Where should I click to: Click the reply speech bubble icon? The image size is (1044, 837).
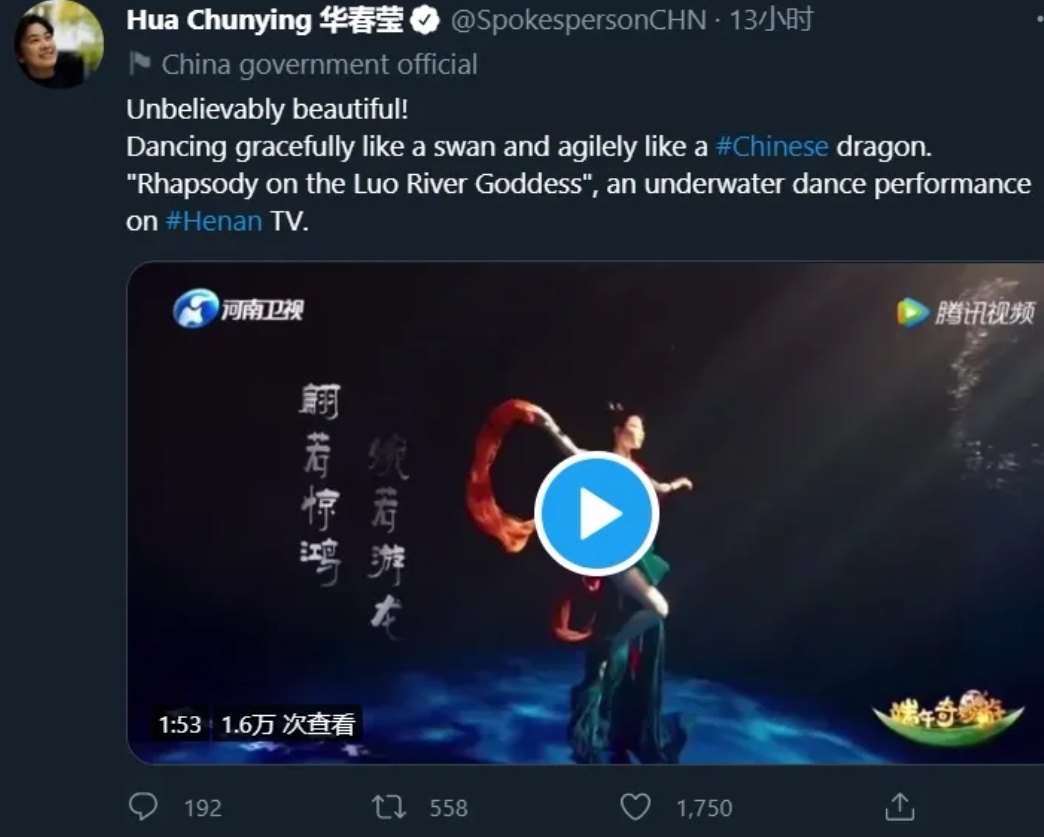(143, 806)
